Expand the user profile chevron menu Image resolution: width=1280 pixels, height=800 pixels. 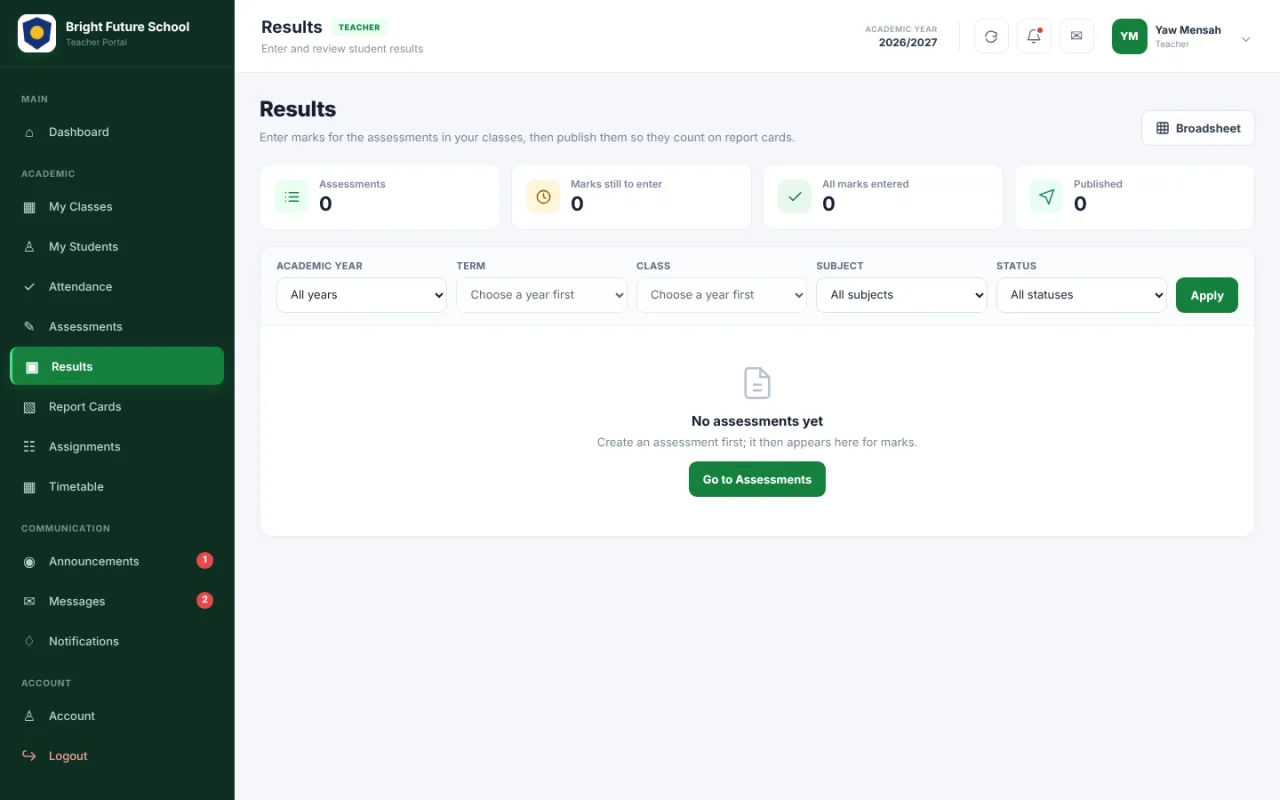click(1246, 39)
